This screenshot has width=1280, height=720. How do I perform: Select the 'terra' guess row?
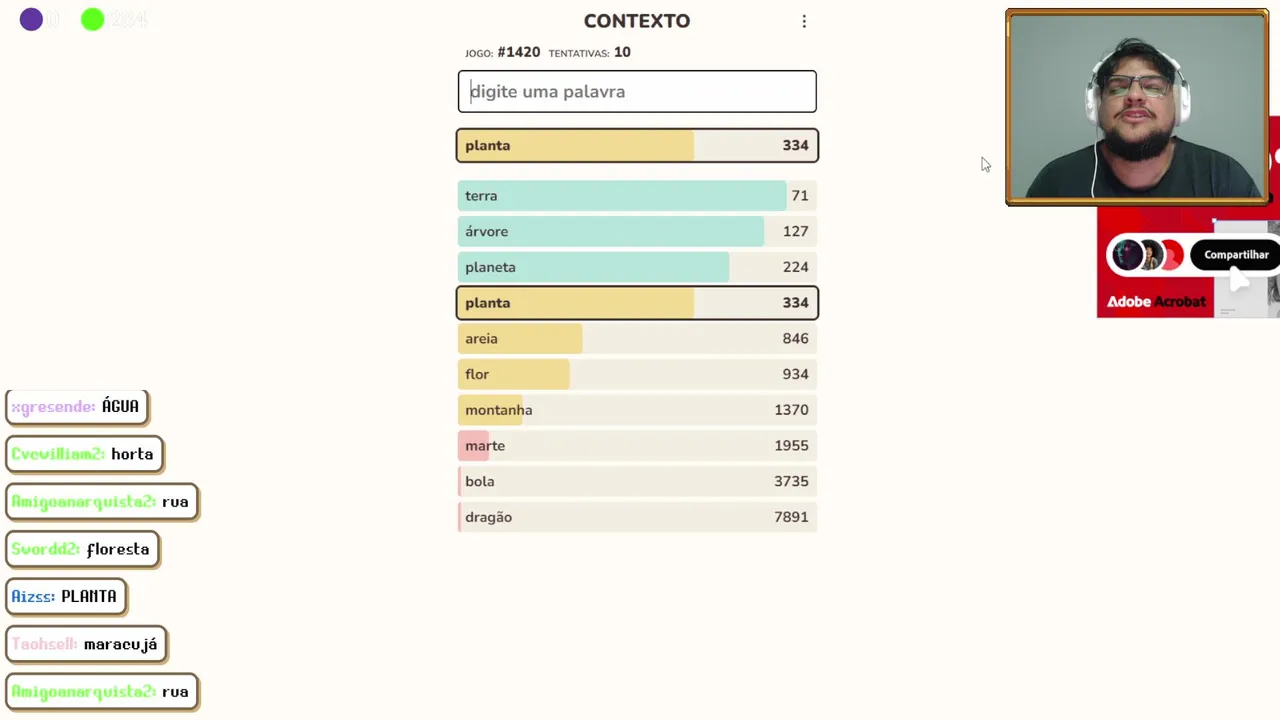point(637,196)
